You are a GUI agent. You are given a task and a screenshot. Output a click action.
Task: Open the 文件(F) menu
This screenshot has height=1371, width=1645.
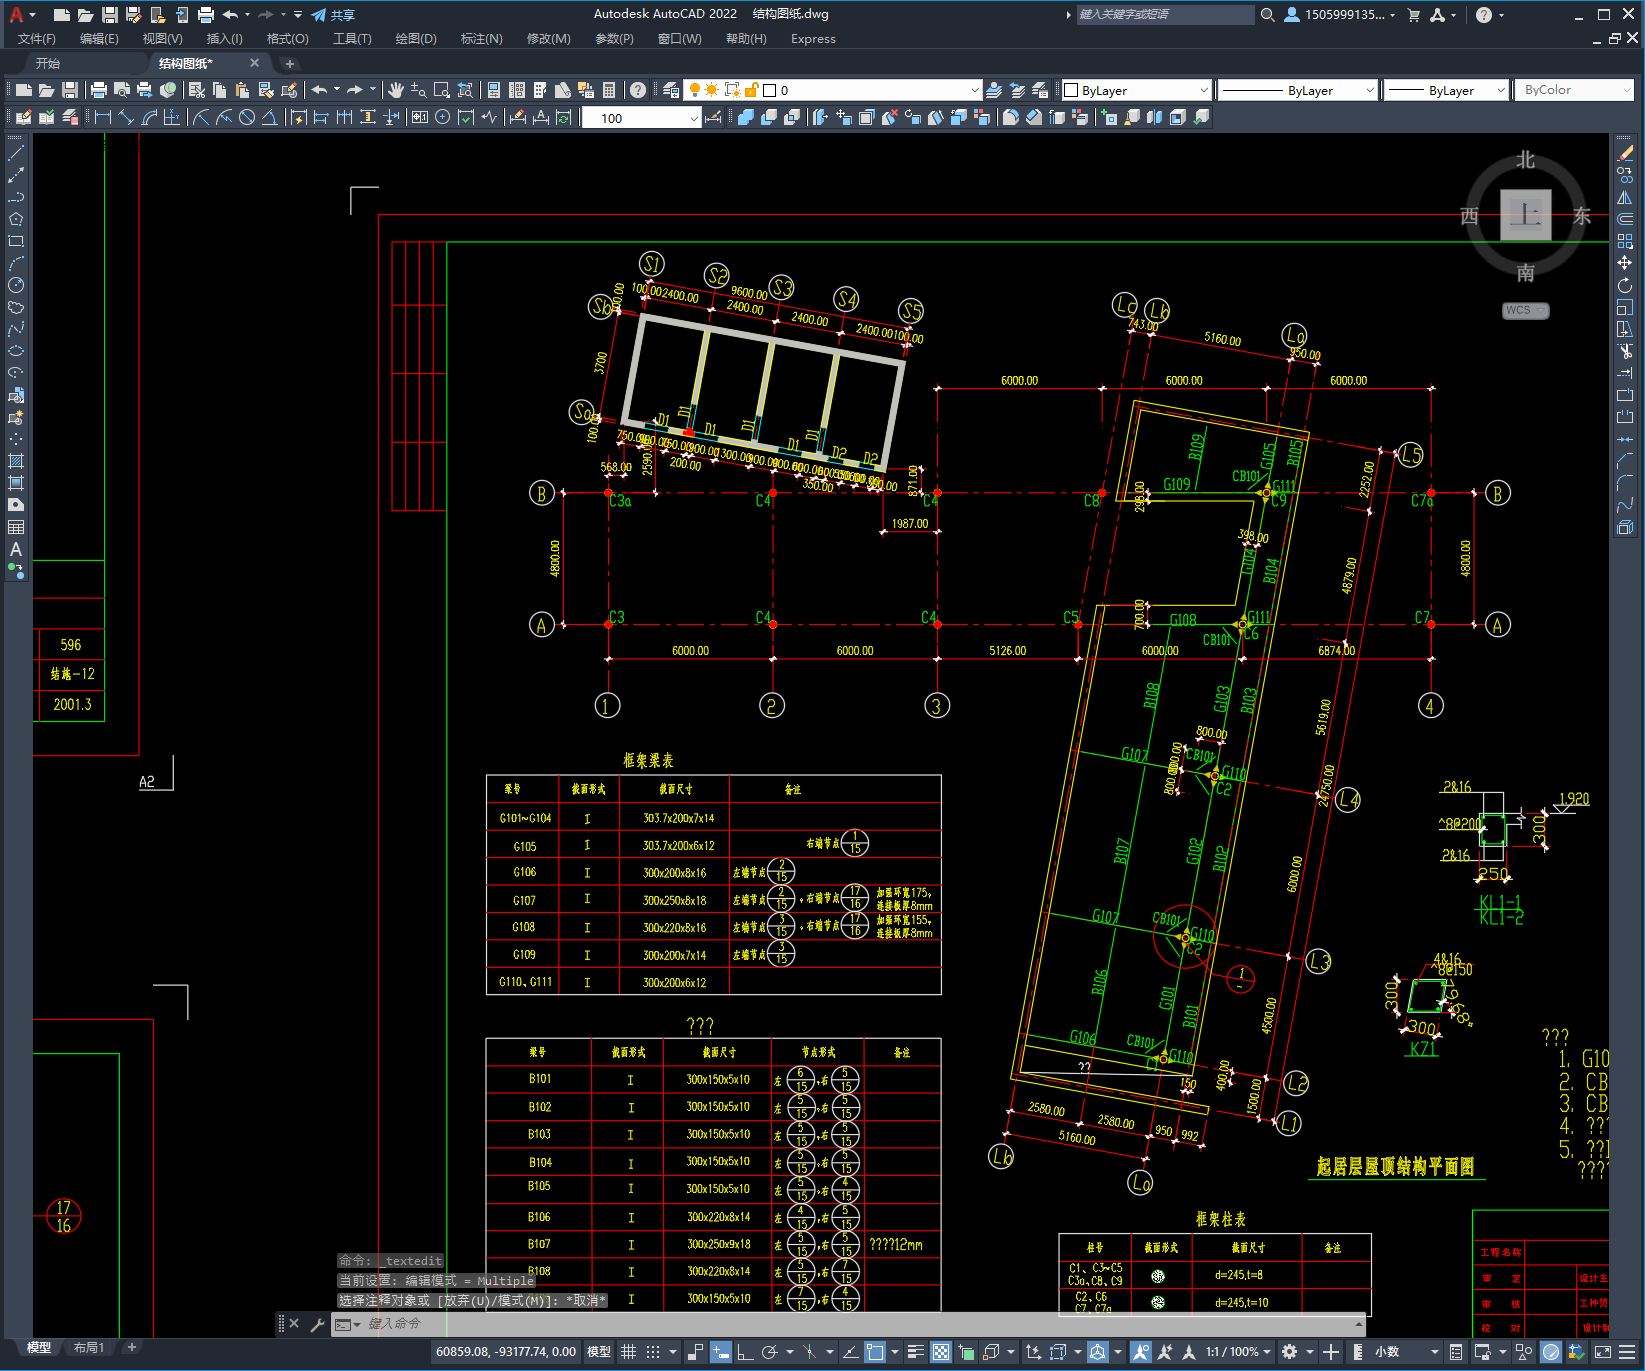(x=37, y=39)
